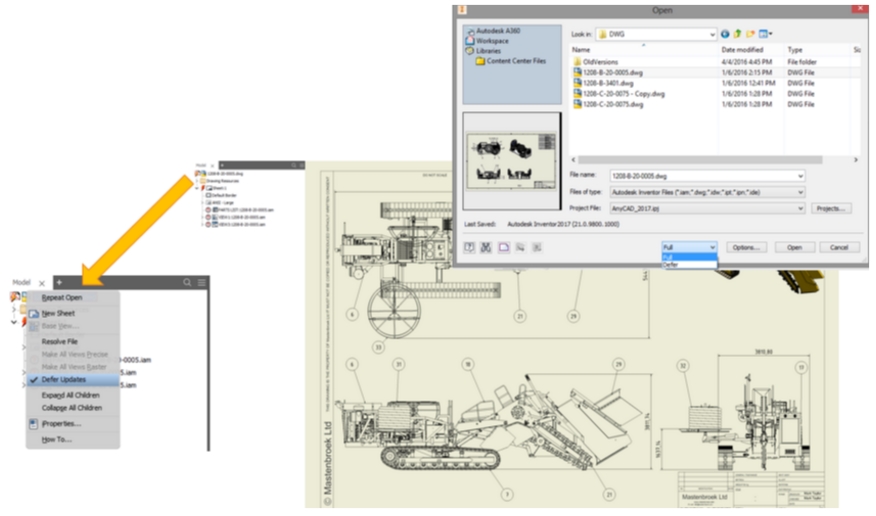The image size is (876, 516).
Task: Open the Project File dropdown
Action: (800, 208)
